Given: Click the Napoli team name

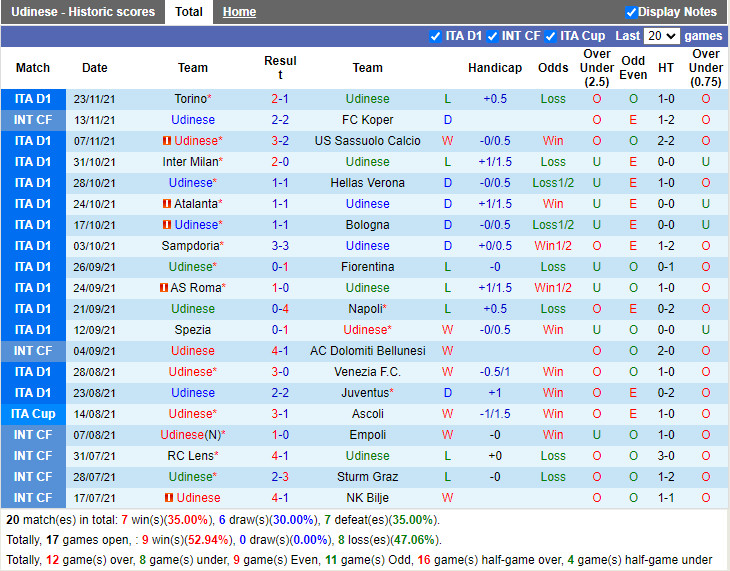Looking at the screenshot, I should (x=365, y=309).
